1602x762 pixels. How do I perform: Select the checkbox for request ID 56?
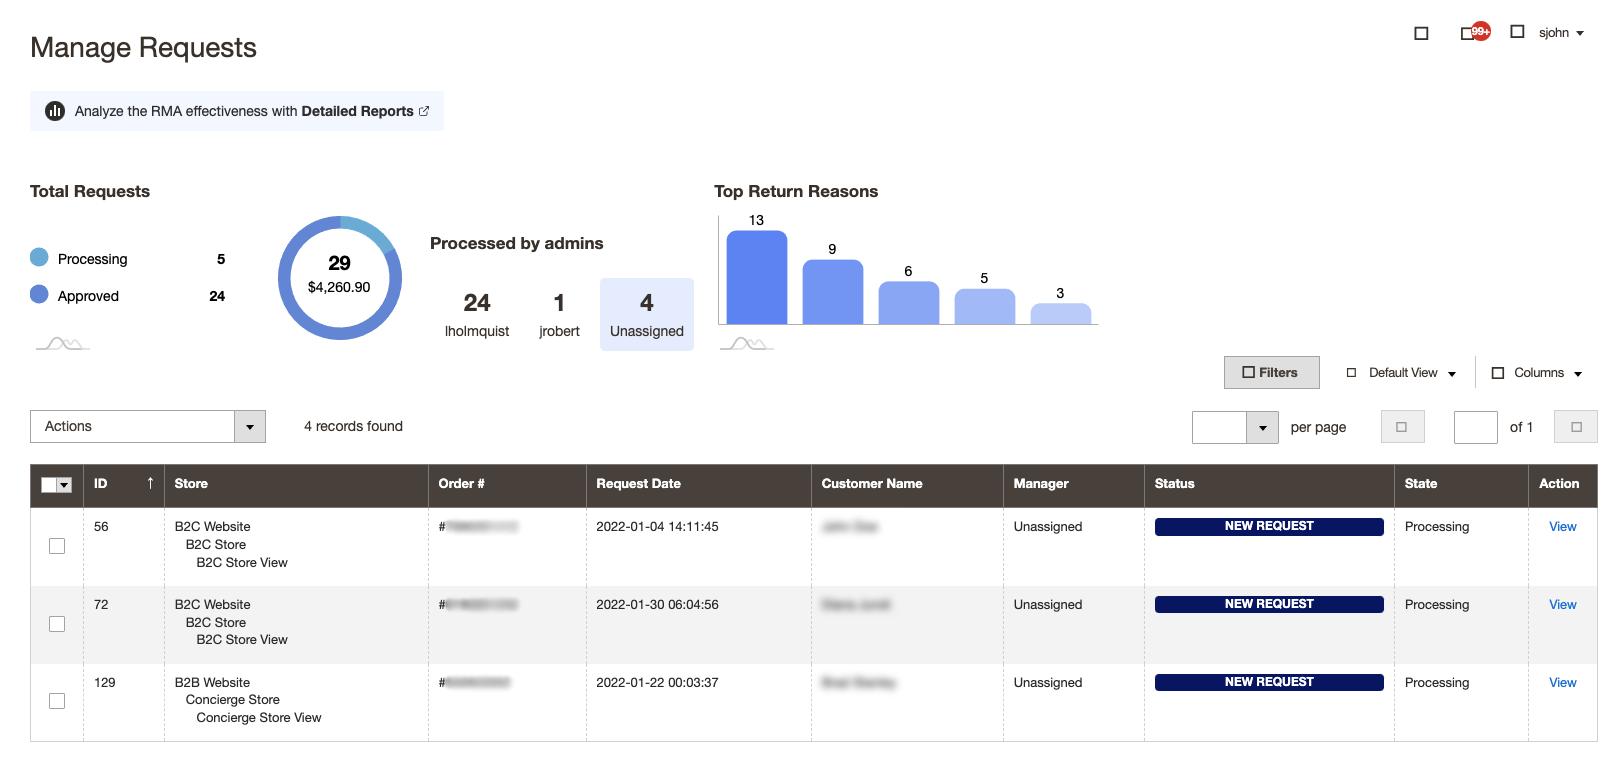pyautogui.click(x=57, y=546)
